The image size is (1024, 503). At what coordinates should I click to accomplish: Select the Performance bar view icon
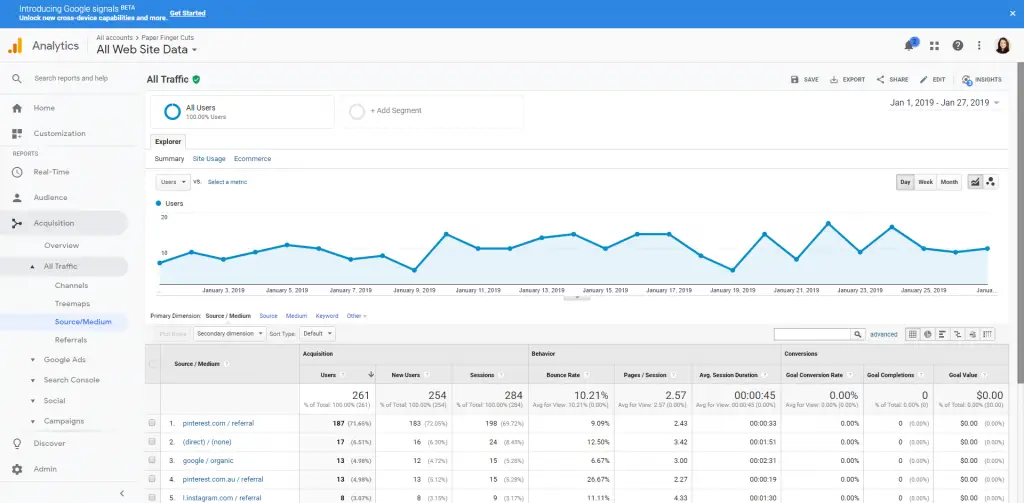[x=942, y=334]
